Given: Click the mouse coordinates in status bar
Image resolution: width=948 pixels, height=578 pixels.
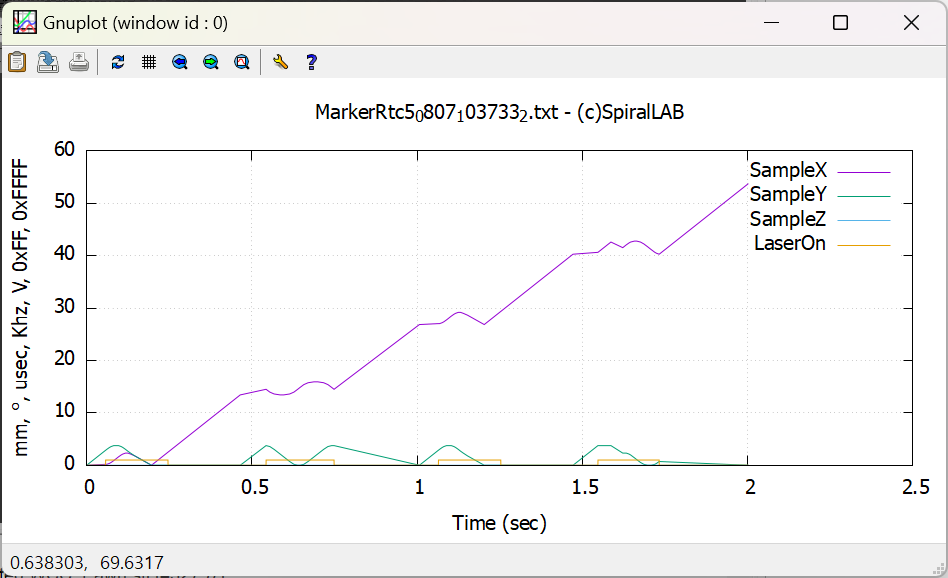Looking at the screenshot, I should (86, 562).
